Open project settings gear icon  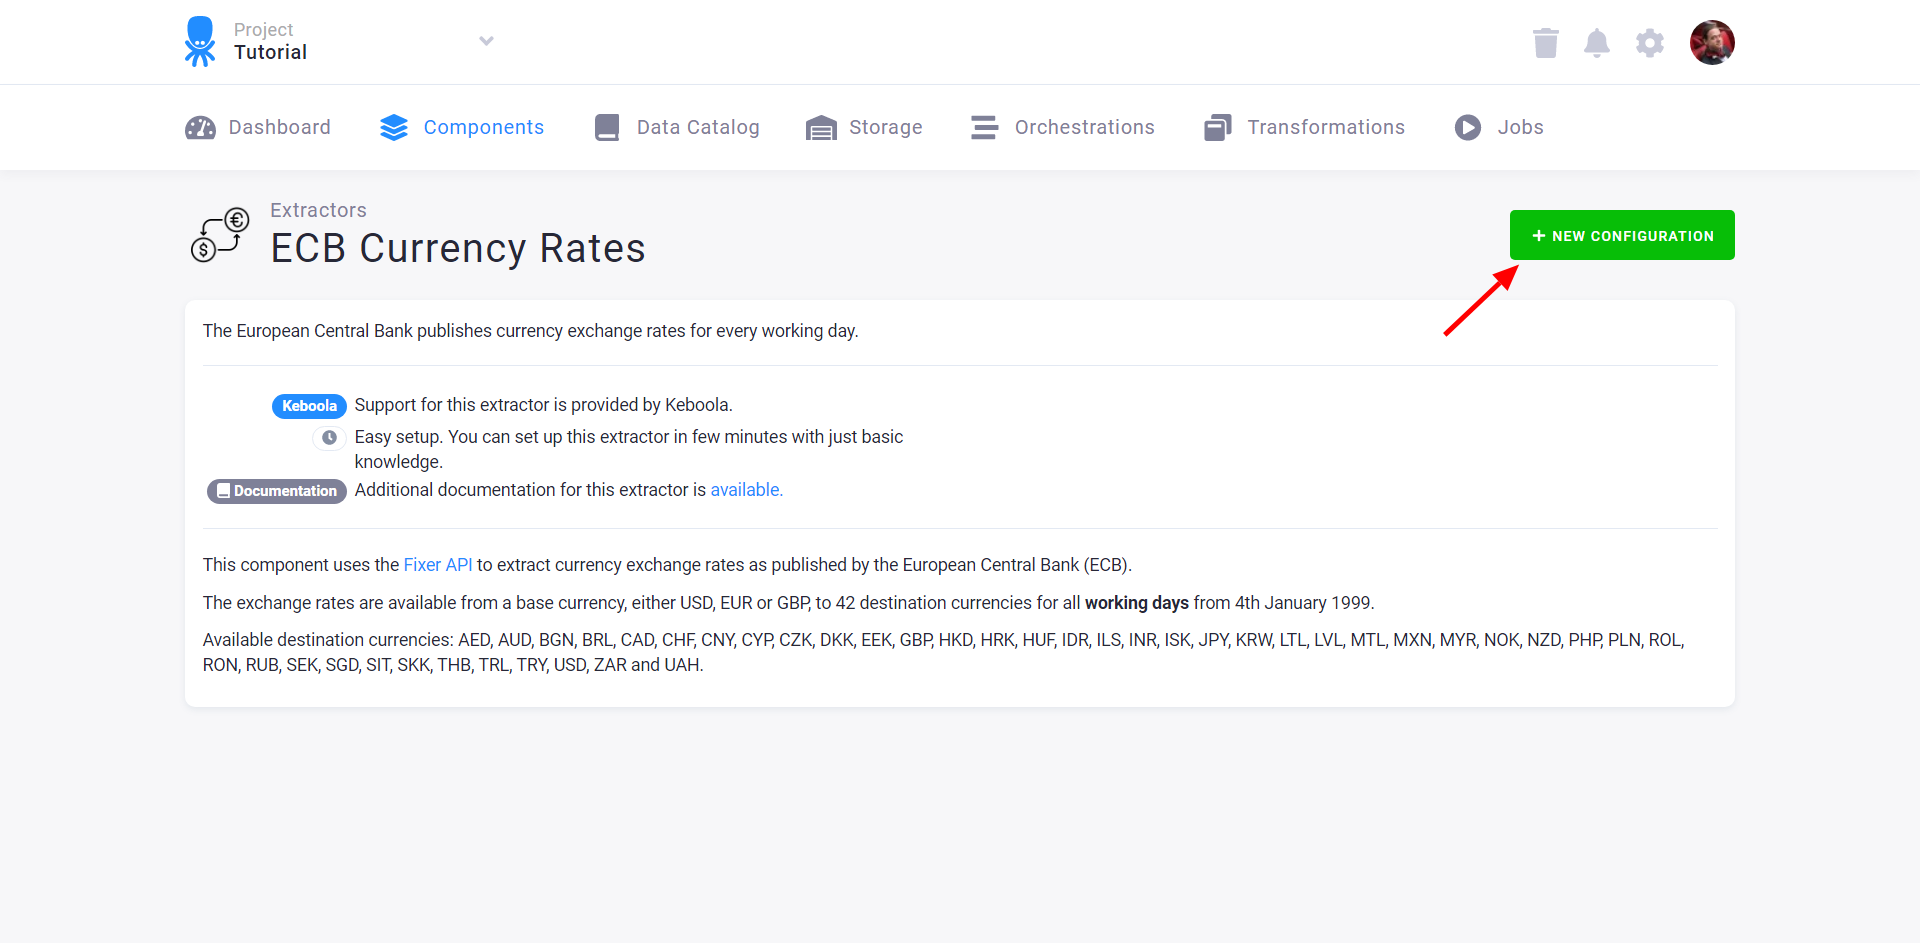pos(1650,43)
